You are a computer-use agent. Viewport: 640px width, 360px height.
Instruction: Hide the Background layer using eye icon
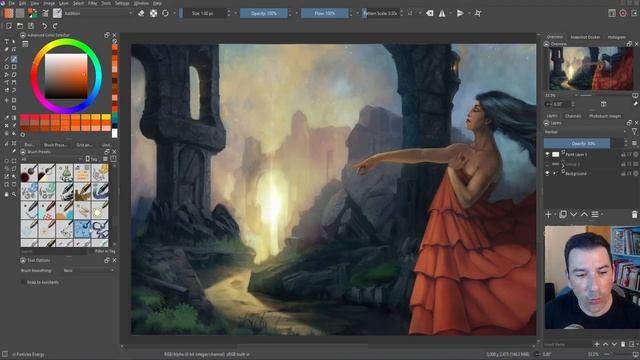547,173
